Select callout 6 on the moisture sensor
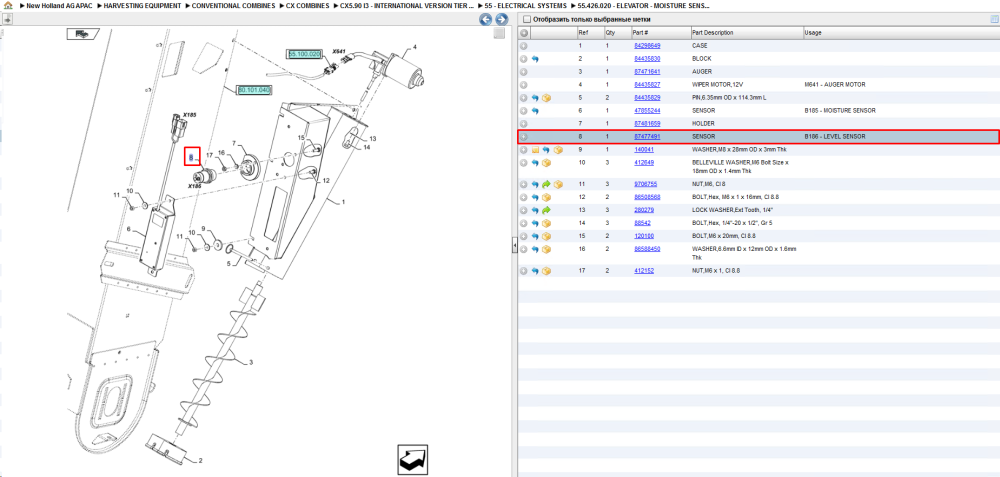Screen dimensions: 1000x477 click(x=128, y=229)
